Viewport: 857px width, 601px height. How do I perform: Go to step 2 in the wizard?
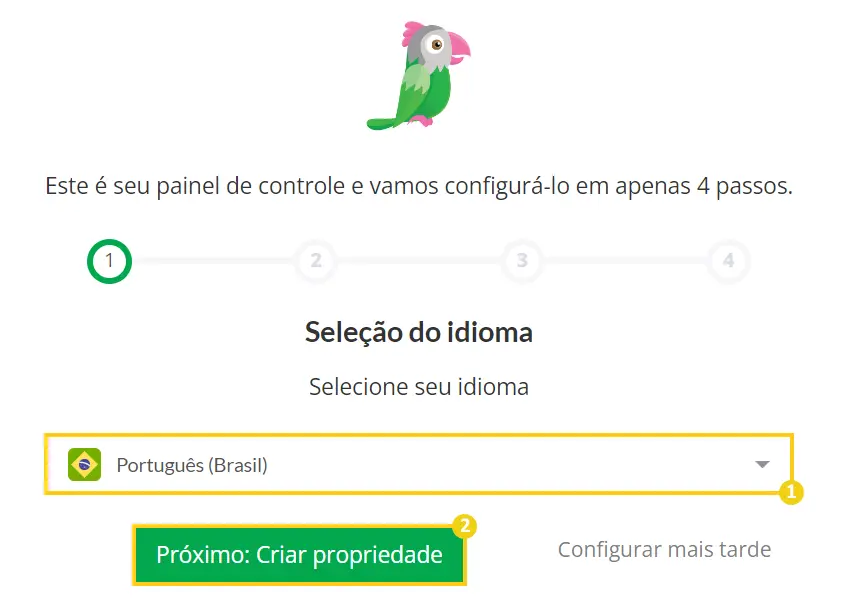pos(316,261)
